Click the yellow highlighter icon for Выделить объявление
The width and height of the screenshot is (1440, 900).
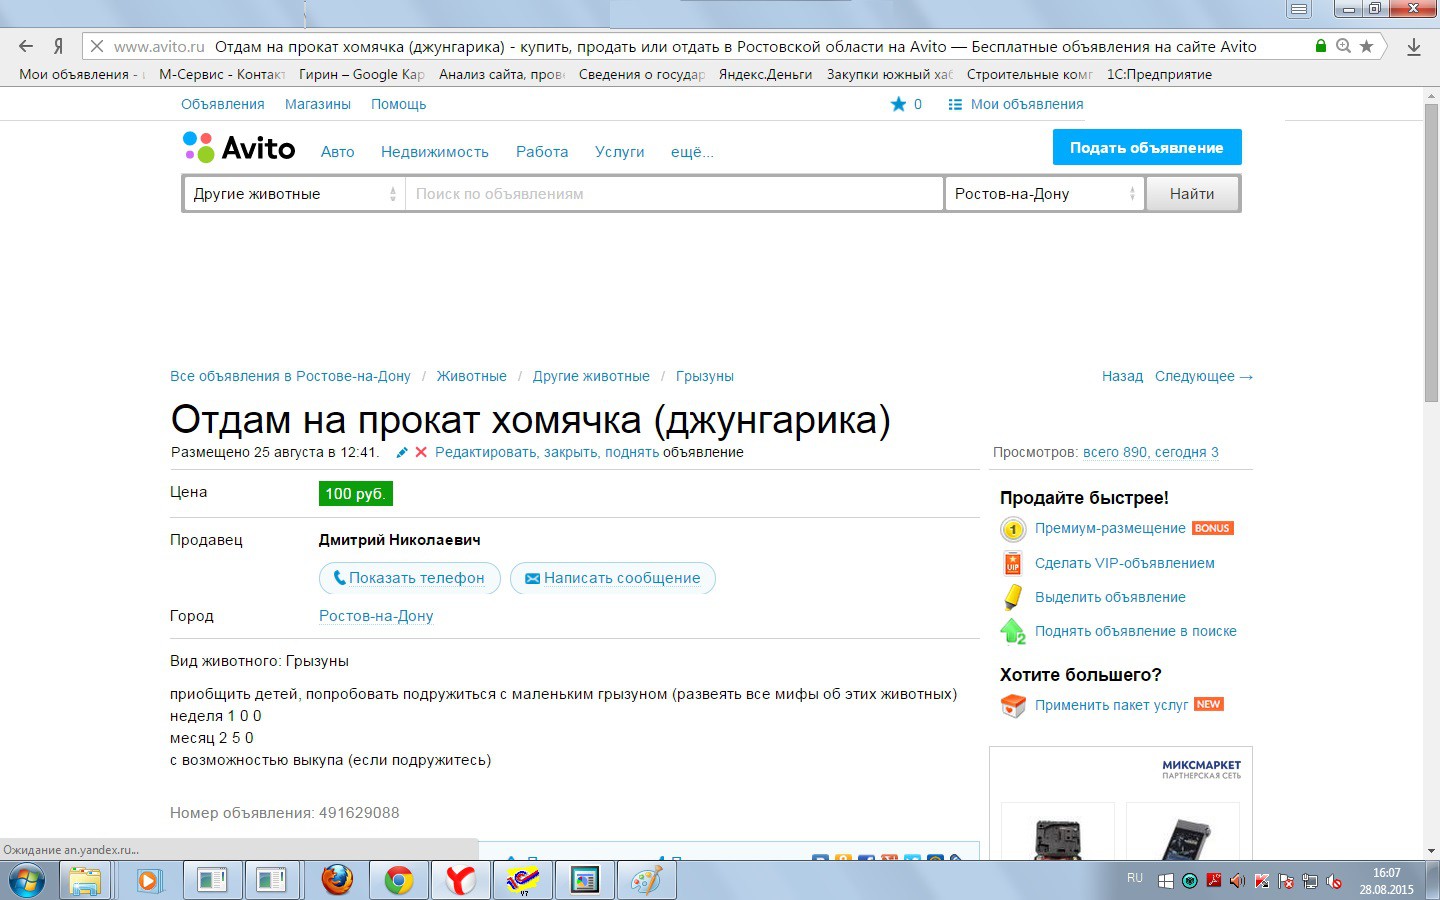1013,597
